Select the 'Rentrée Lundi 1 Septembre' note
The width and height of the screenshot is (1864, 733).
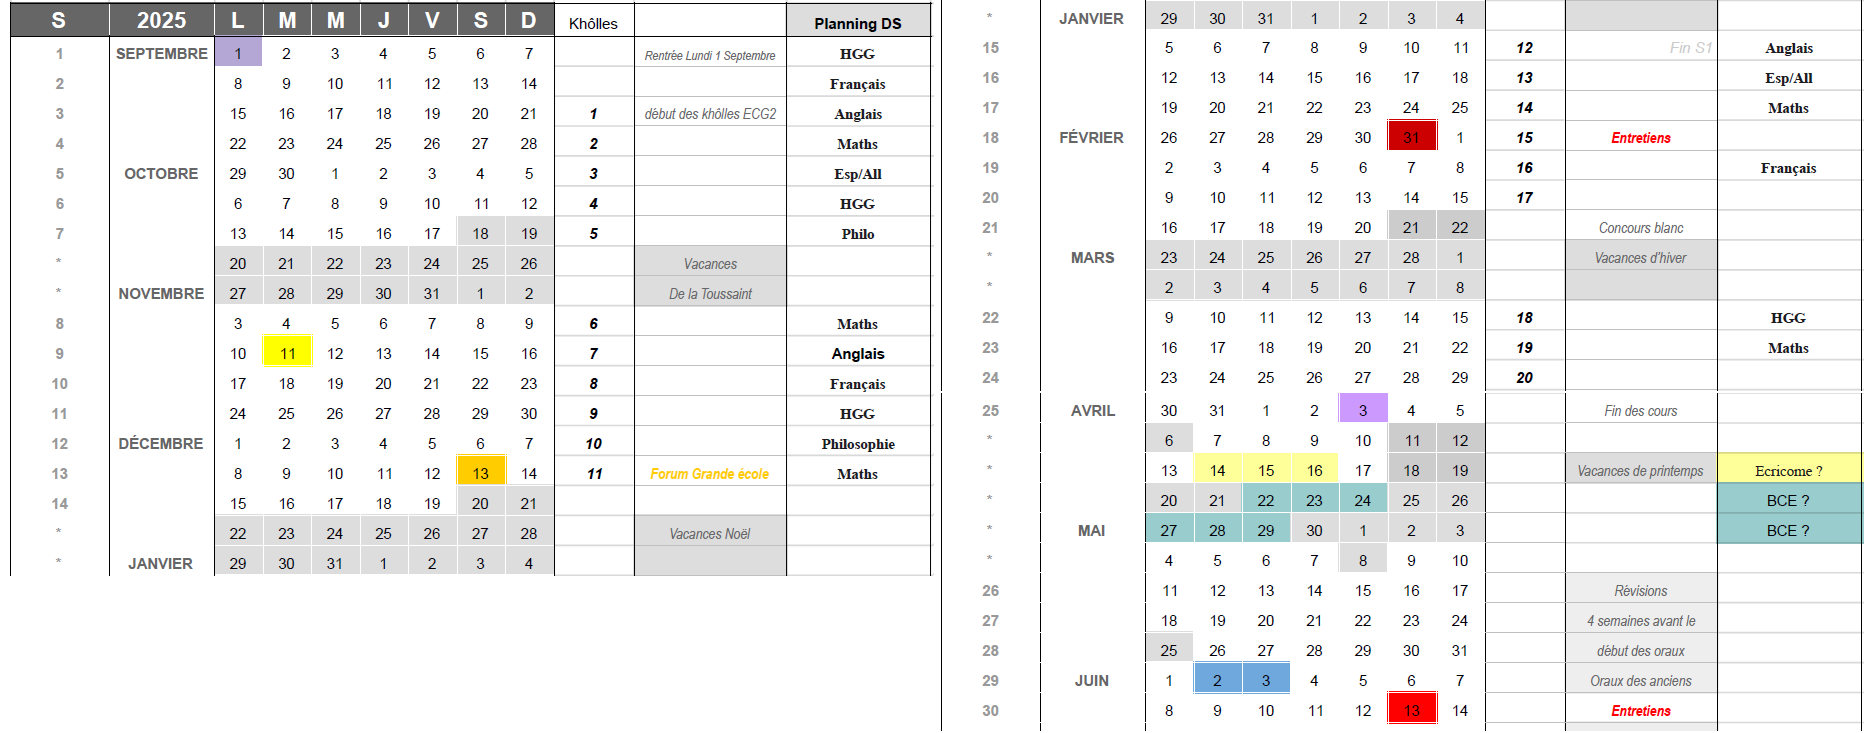(709, 55)
